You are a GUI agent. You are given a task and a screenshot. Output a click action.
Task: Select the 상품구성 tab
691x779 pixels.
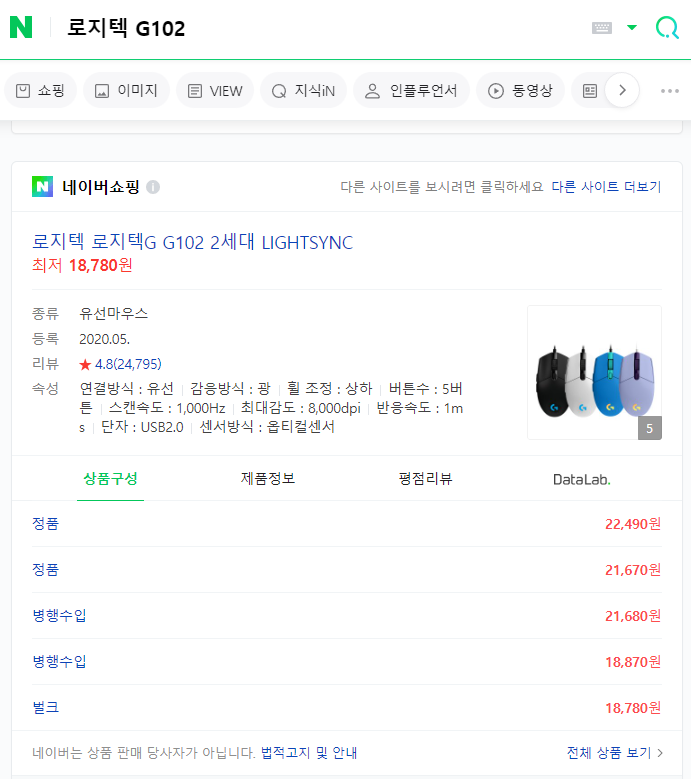[110, 479]
